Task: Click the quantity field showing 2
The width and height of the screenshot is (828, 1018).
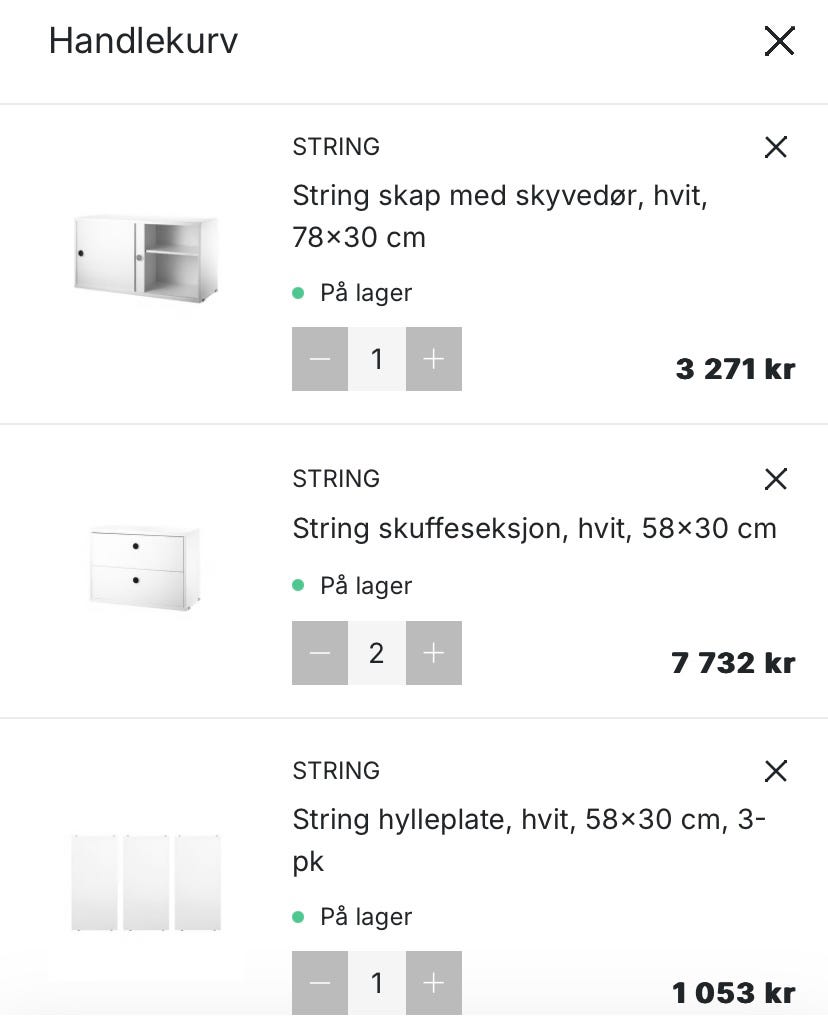Action: [x=377, y=653]
